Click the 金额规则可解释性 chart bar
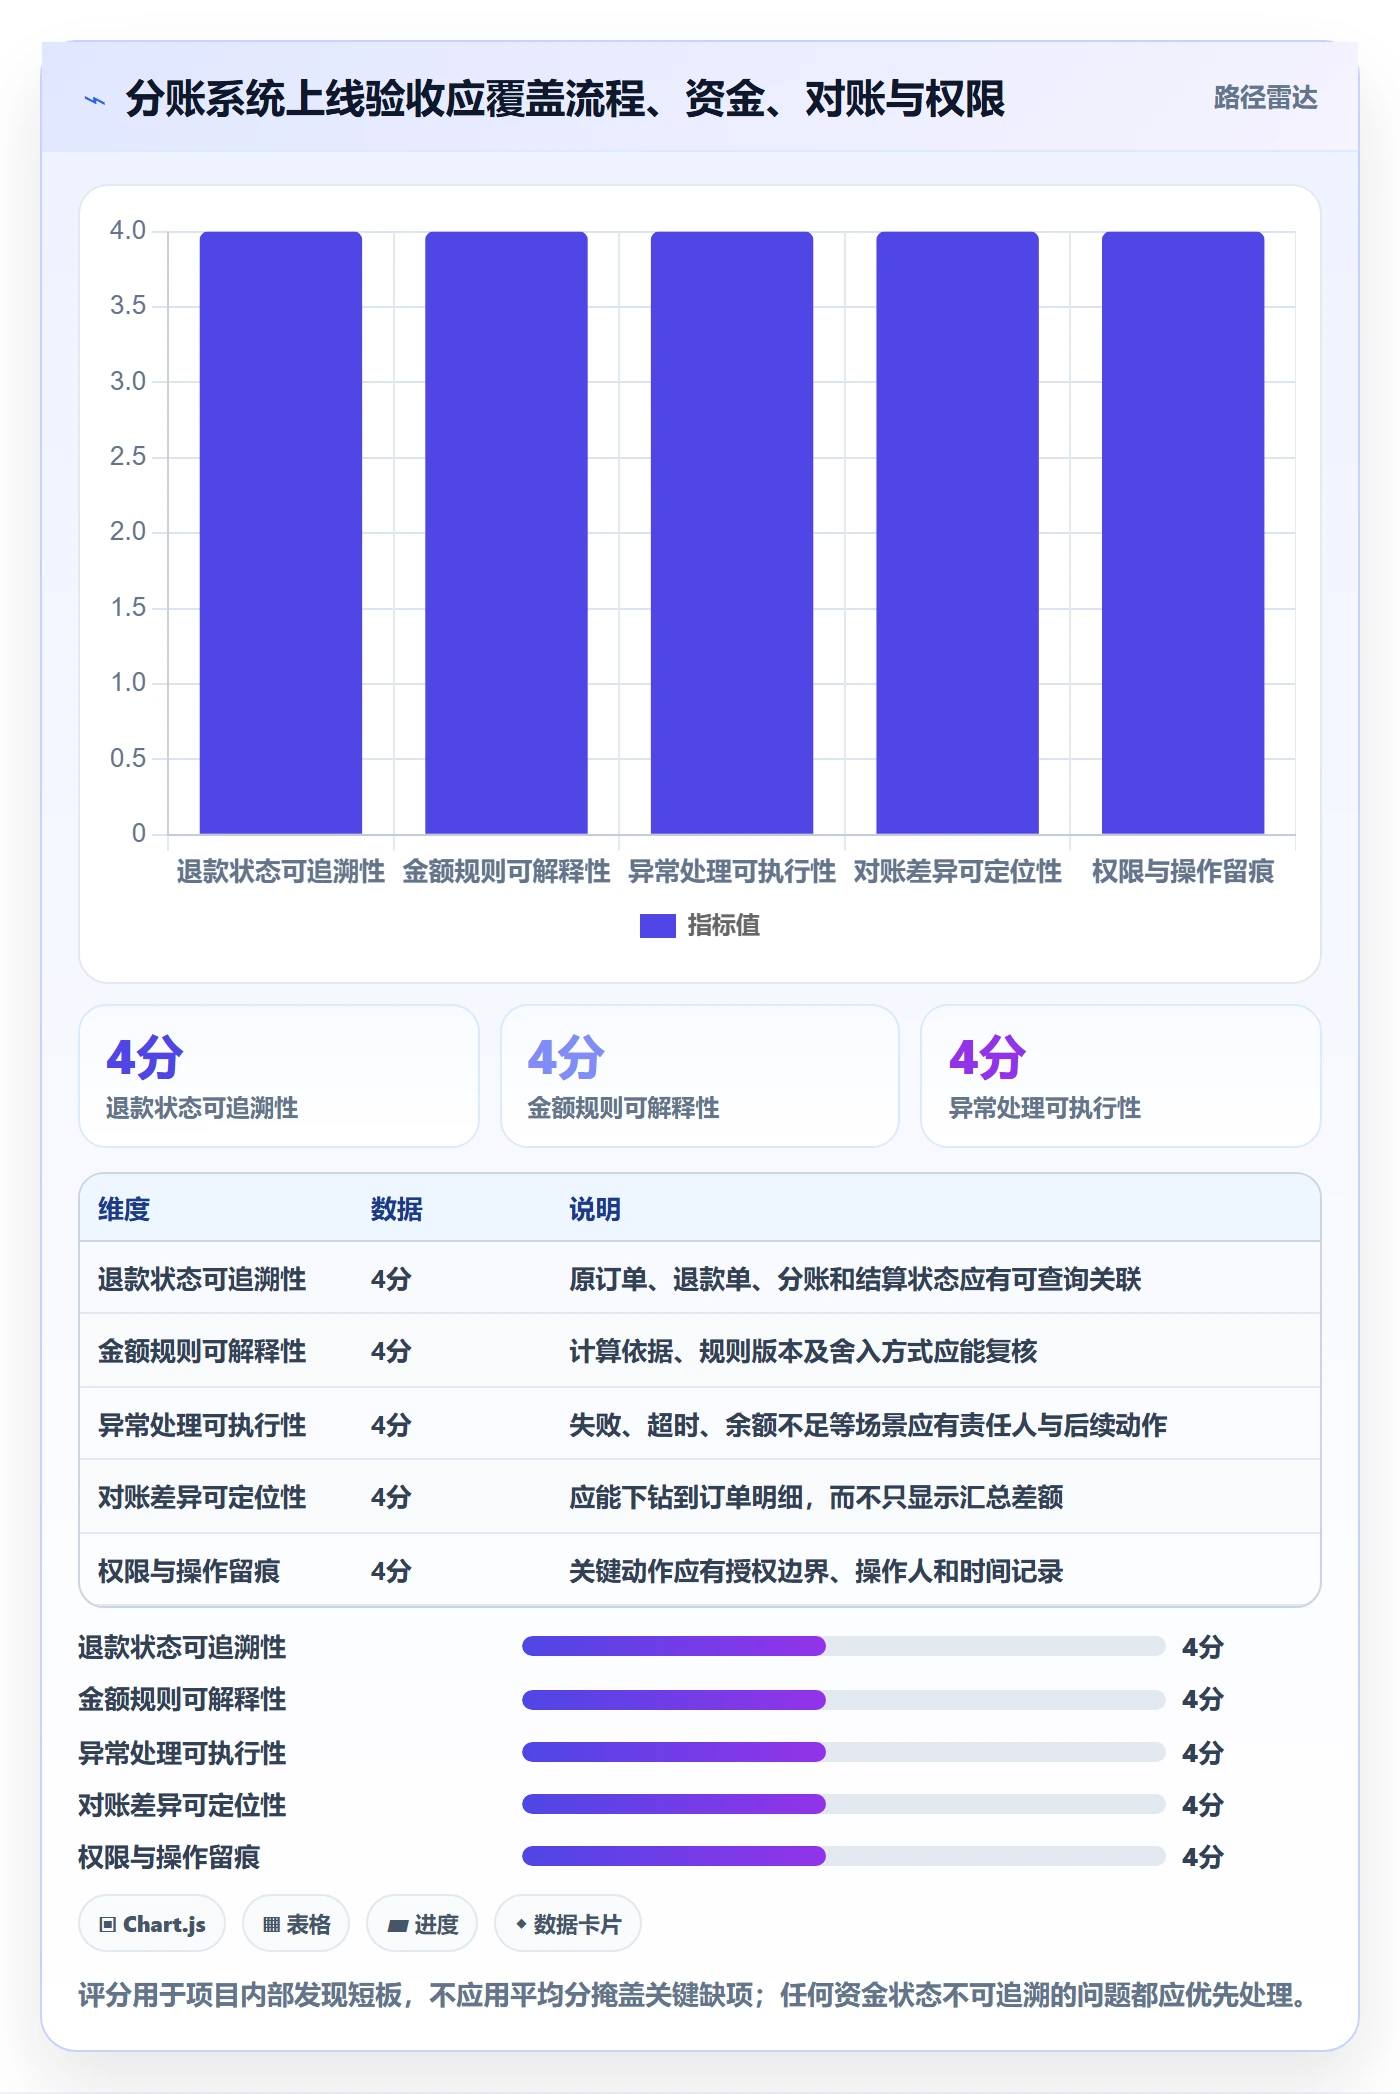Screen dimensions: 1400x2094 point(506,532)
